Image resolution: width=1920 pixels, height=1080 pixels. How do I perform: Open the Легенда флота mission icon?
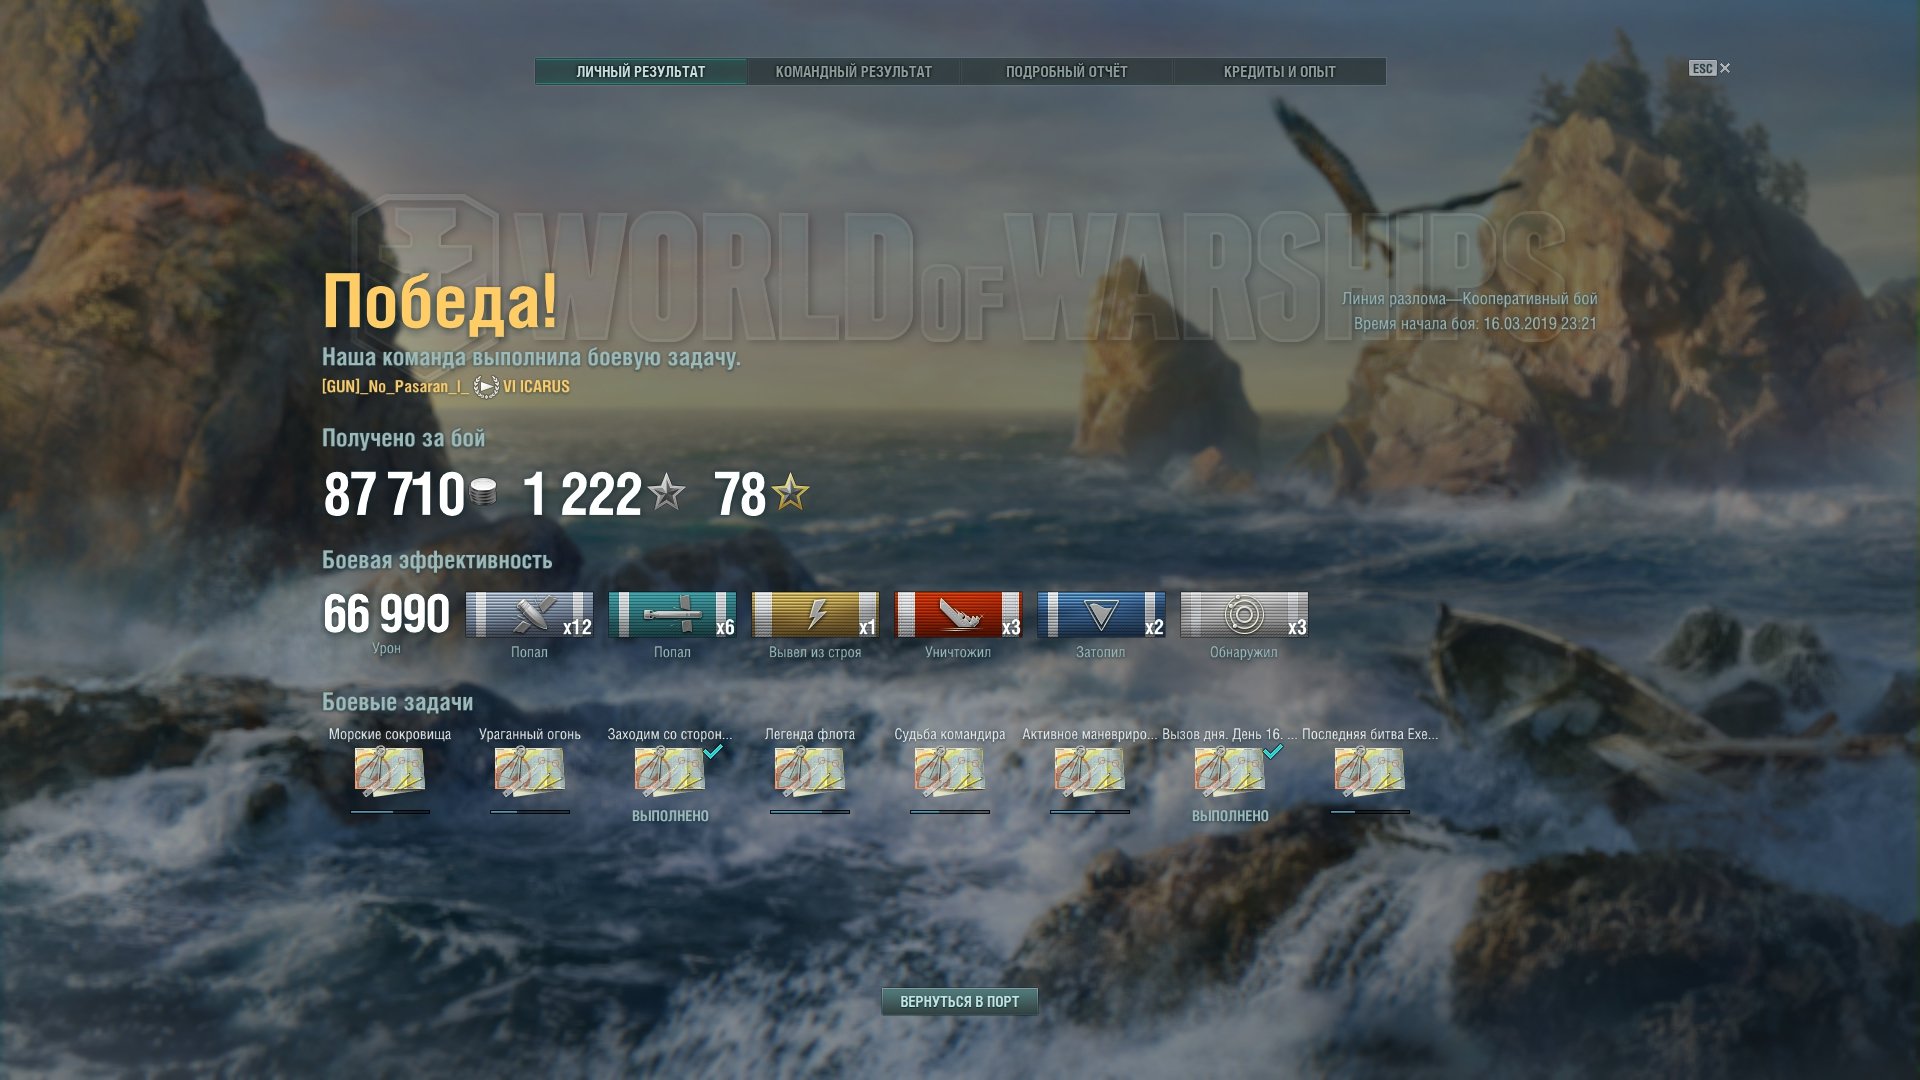[809, 773]
